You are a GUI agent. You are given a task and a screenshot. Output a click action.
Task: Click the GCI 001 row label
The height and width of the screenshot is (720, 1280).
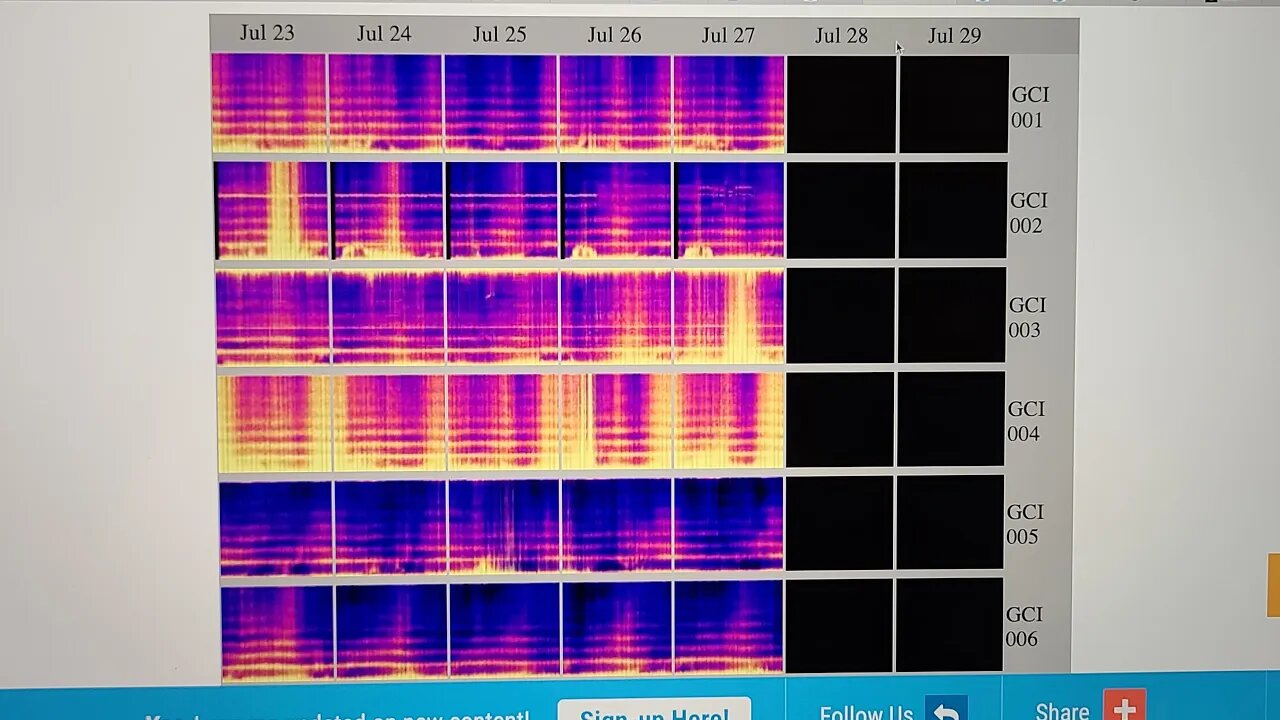pyautogui.click(x=1030, y=107)
